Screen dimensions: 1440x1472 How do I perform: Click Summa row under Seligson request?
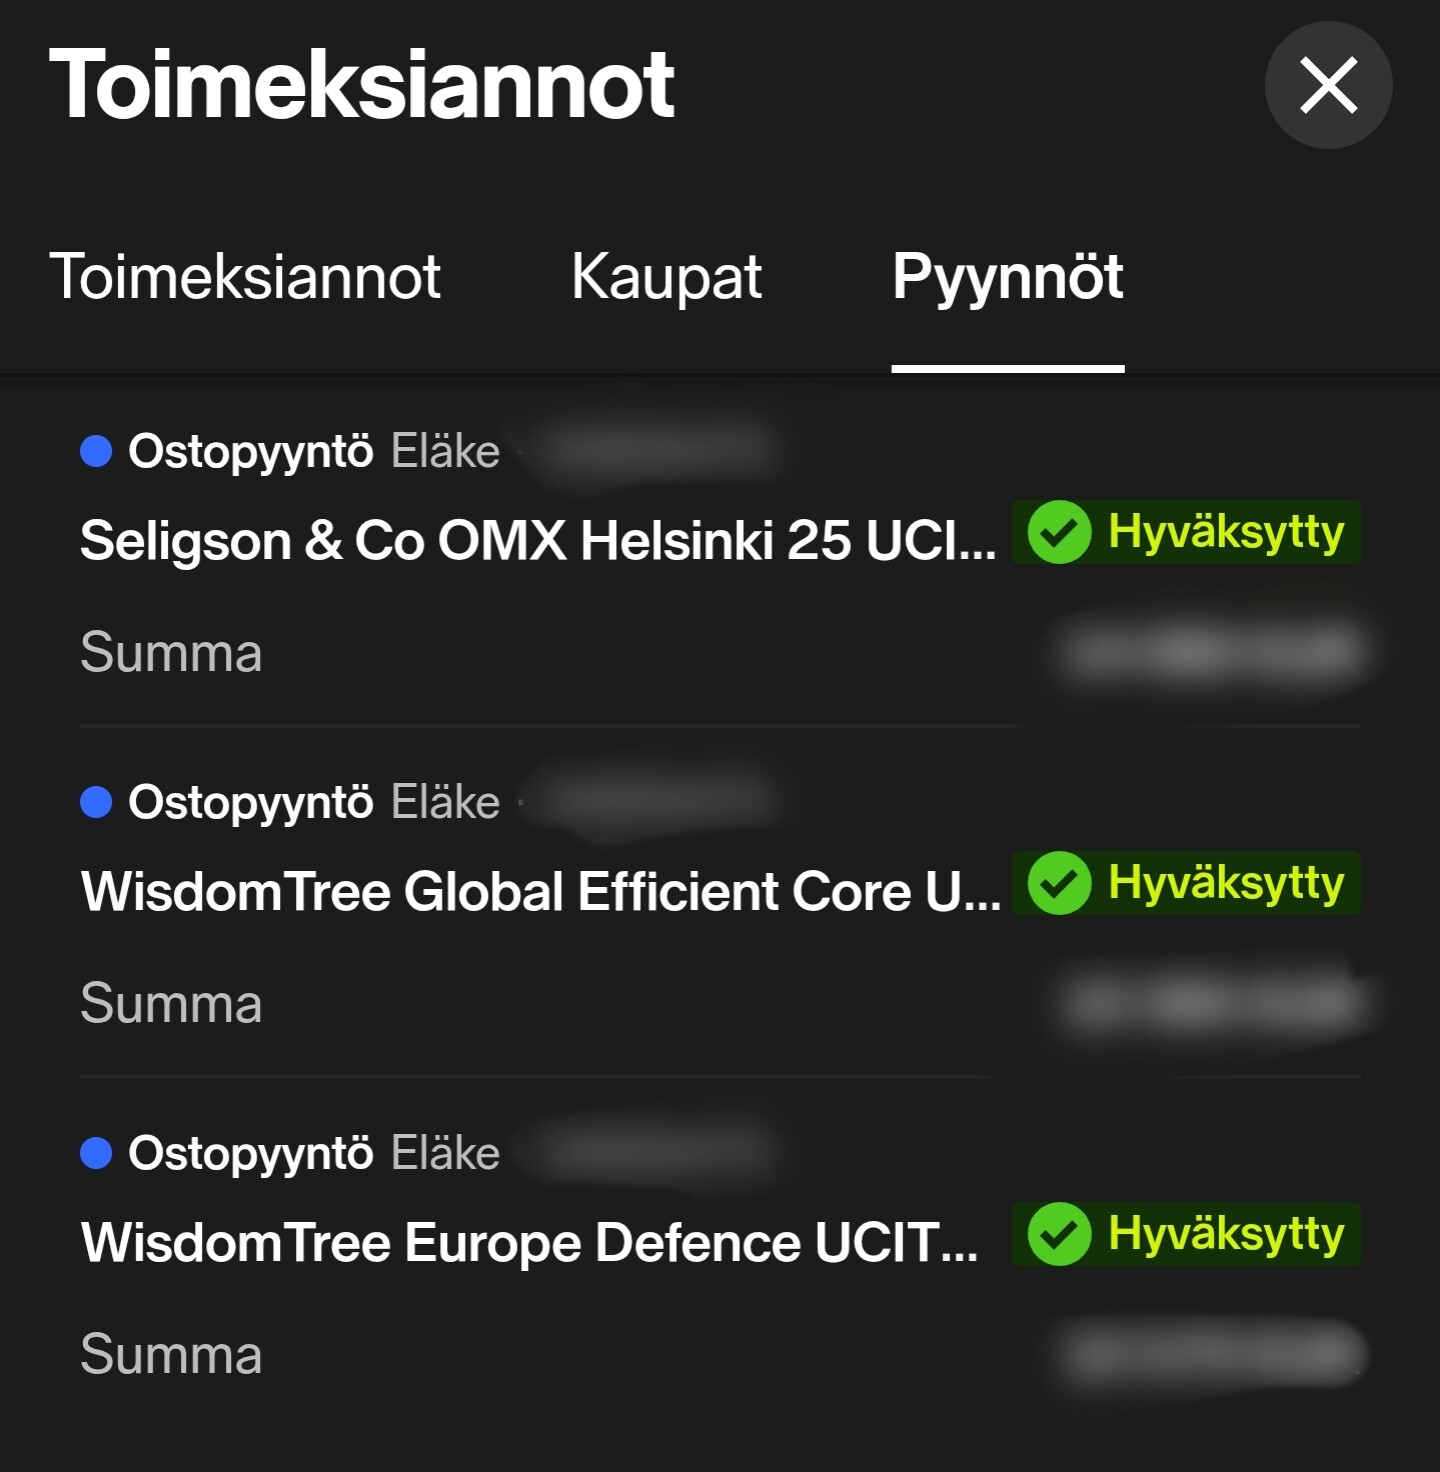coord(171,653)
